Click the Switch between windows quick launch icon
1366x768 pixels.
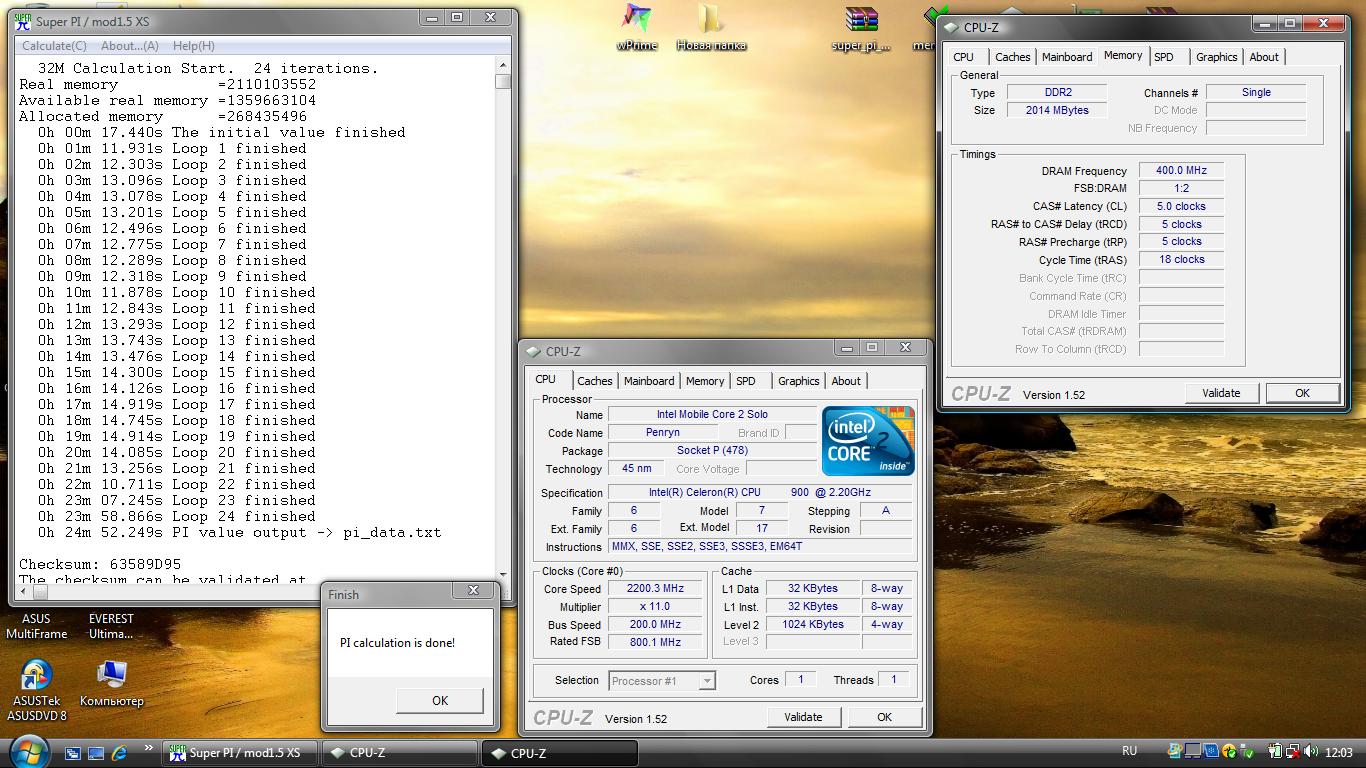pos(74,753)
